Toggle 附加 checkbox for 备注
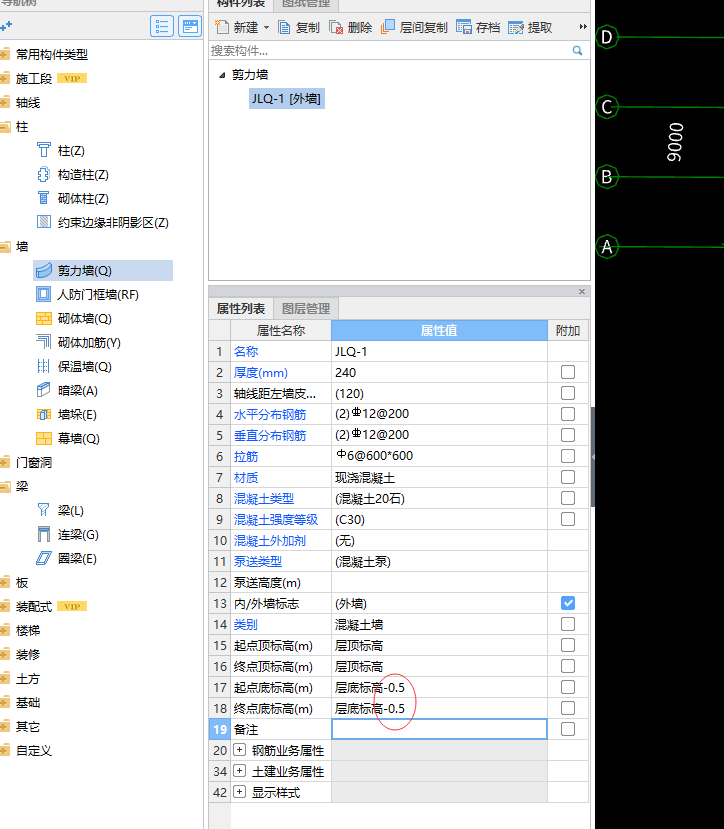This screenshot has height=829, width=724. pyautogui.click(x=568, y=729)
